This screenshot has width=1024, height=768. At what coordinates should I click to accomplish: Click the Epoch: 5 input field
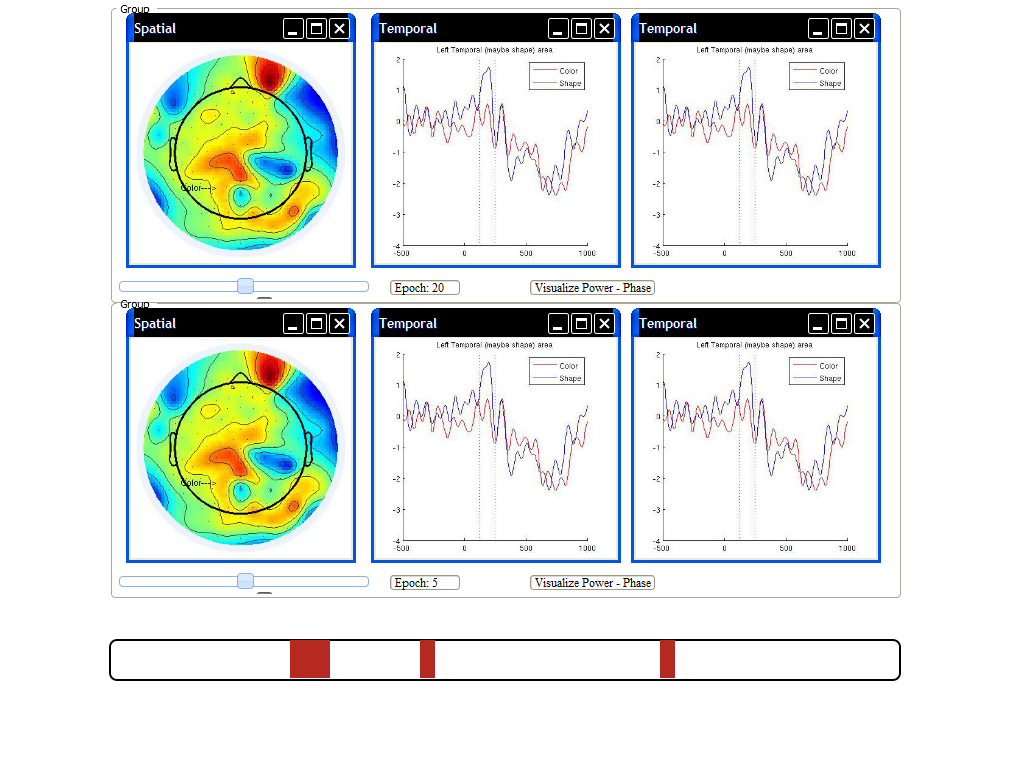pos(425,583)
